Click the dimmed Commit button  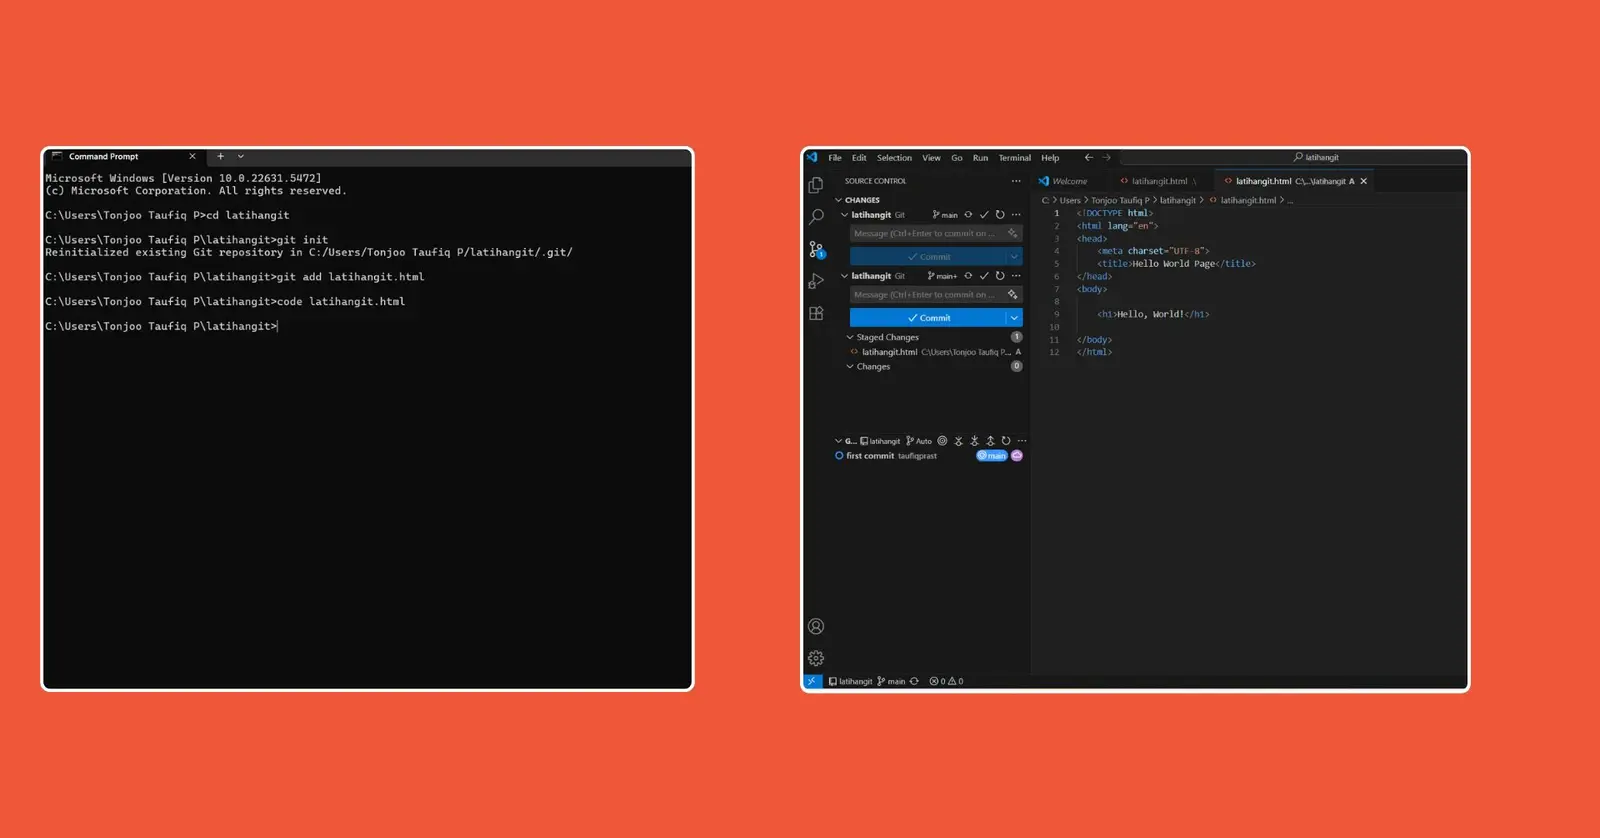coord(927,257)
